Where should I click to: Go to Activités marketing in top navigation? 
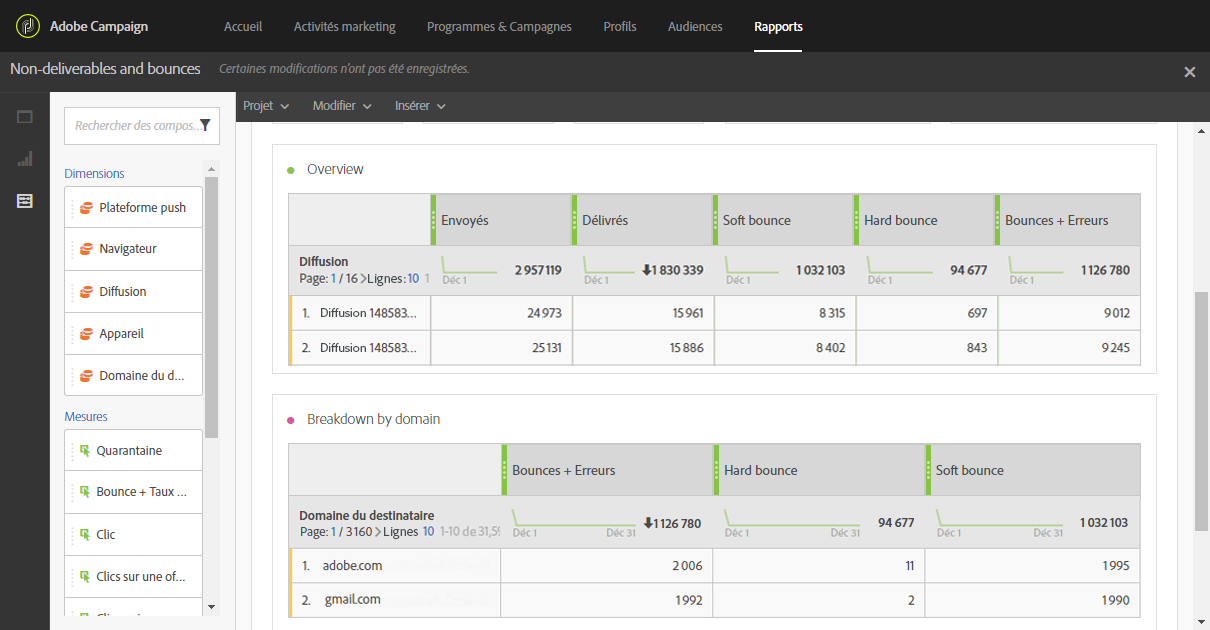pyautogui.click(x=345, y=27)
